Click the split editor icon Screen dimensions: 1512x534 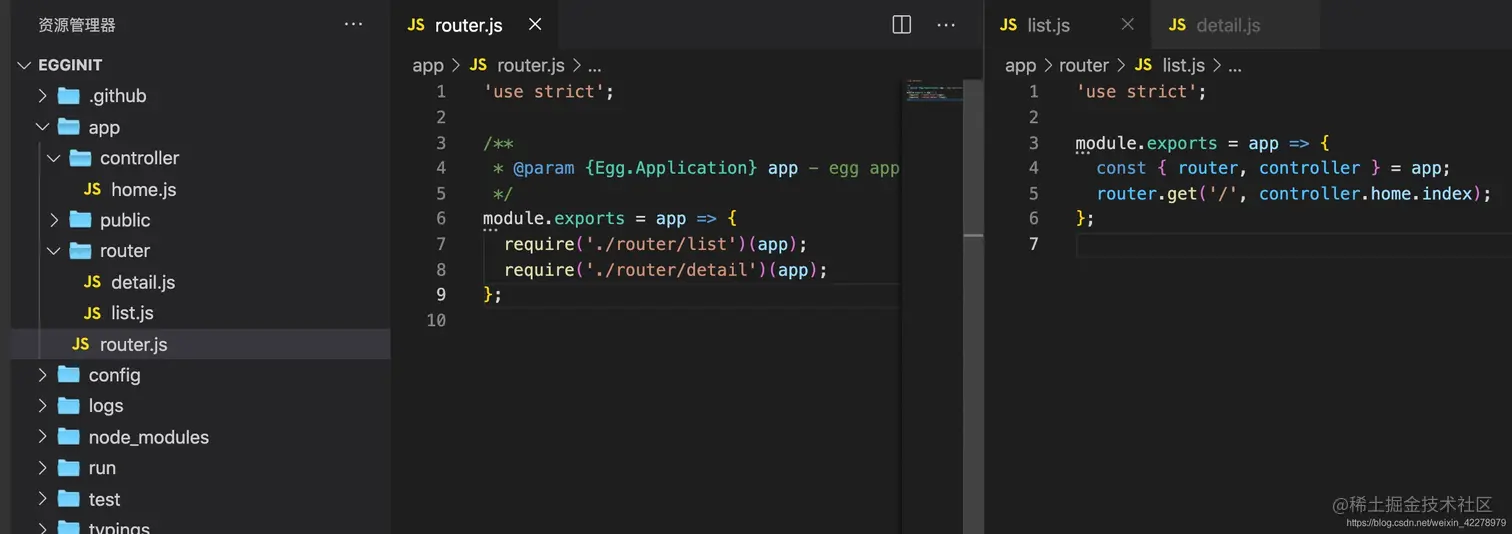click(901, 25)
